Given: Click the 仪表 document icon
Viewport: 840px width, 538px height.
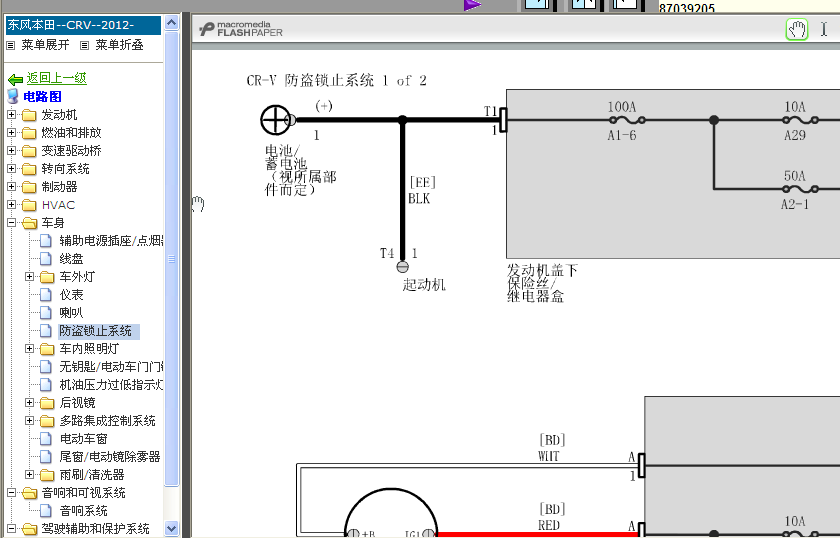Looking at the screenshot, I should click(x=46, y=295).
